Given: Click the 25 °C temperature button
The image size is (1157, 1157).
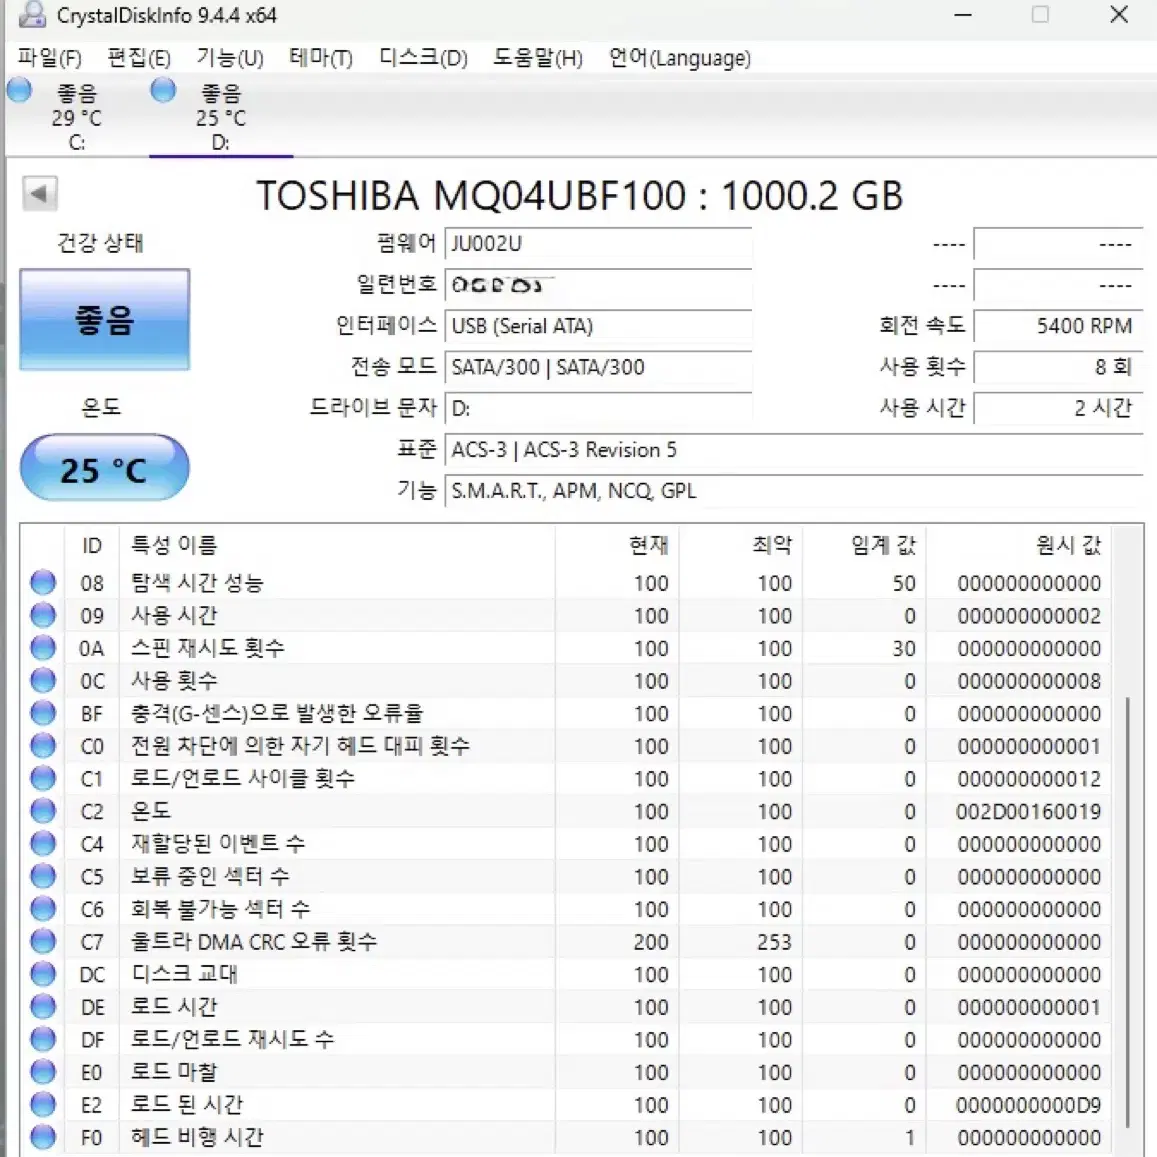Looking at the screenshot, I should coord(105,468).
